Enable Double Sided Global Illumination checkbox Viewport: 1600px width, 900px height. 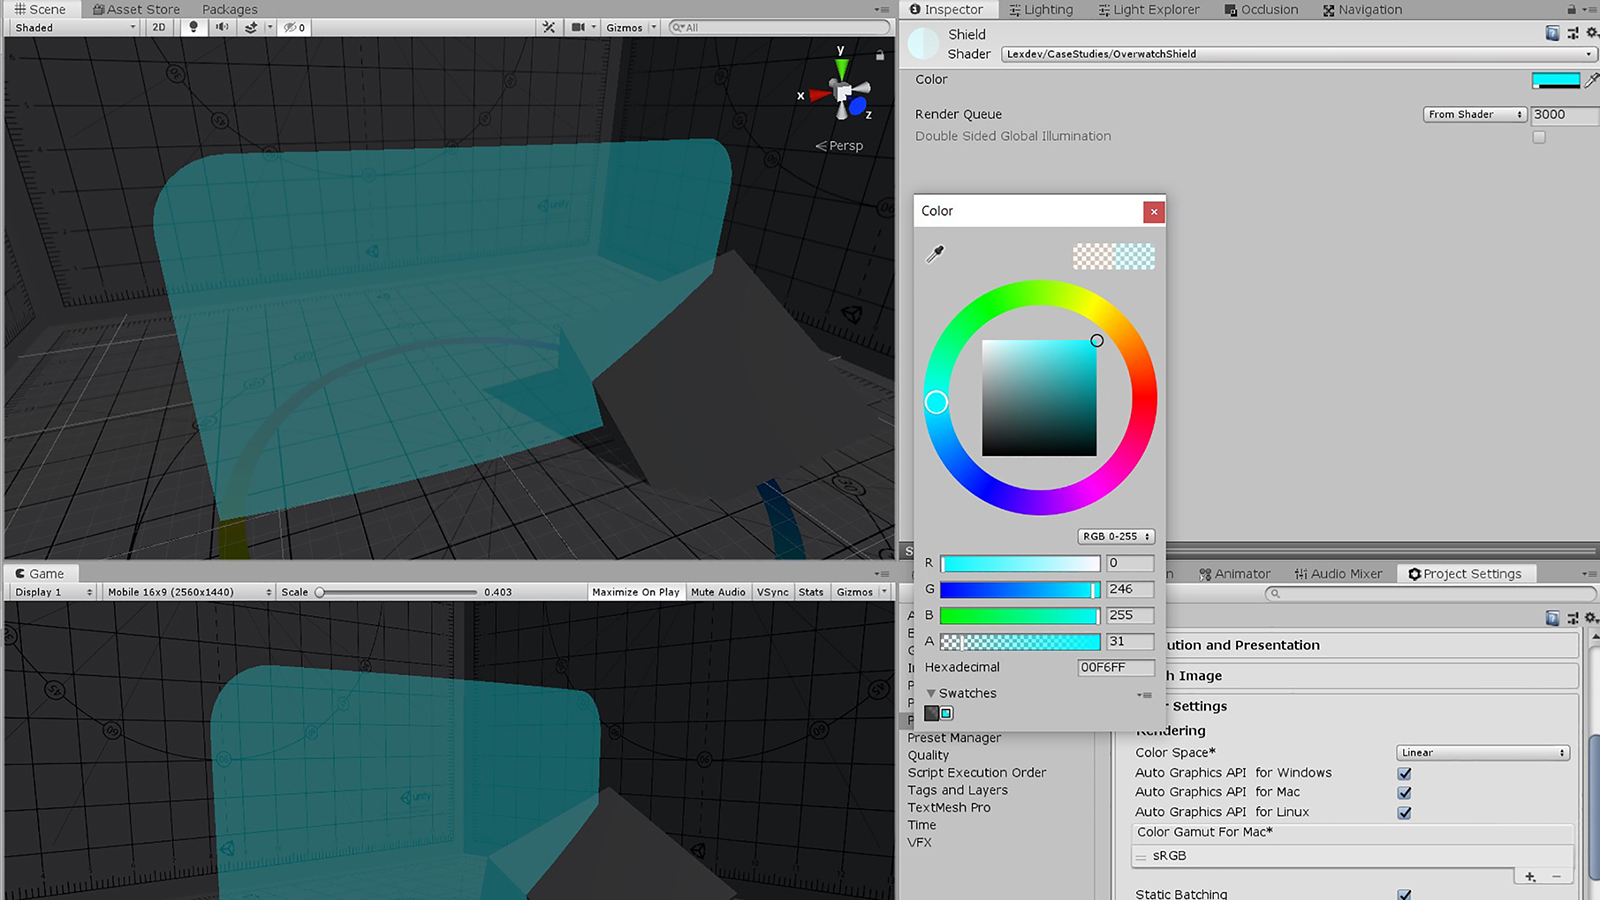click(1539, 137)
